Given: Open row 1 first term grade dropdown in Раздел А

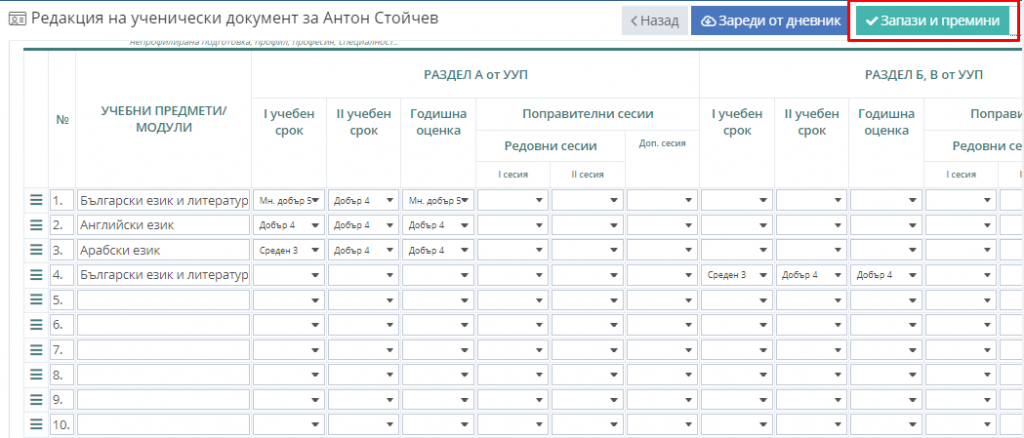Looking at the screenshot, I should point(289,200).
